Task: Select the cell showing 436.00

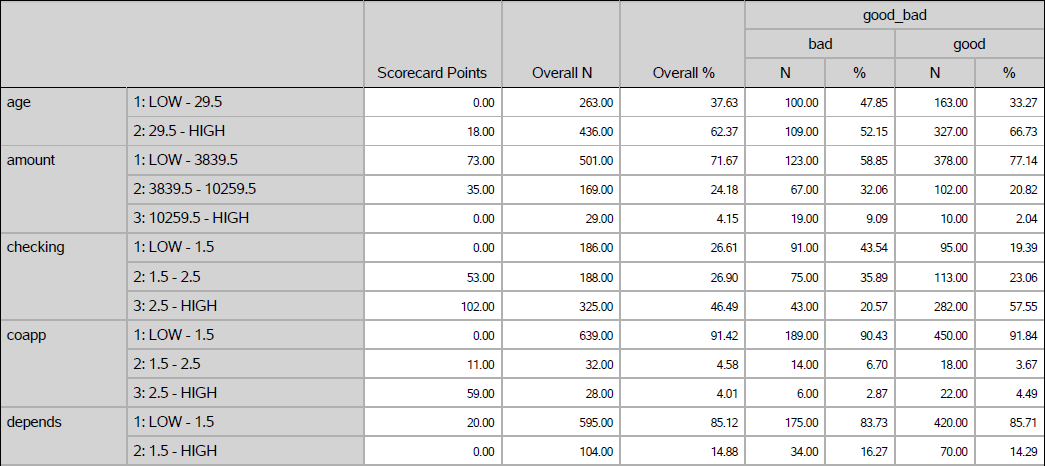Action: point(595,131)
